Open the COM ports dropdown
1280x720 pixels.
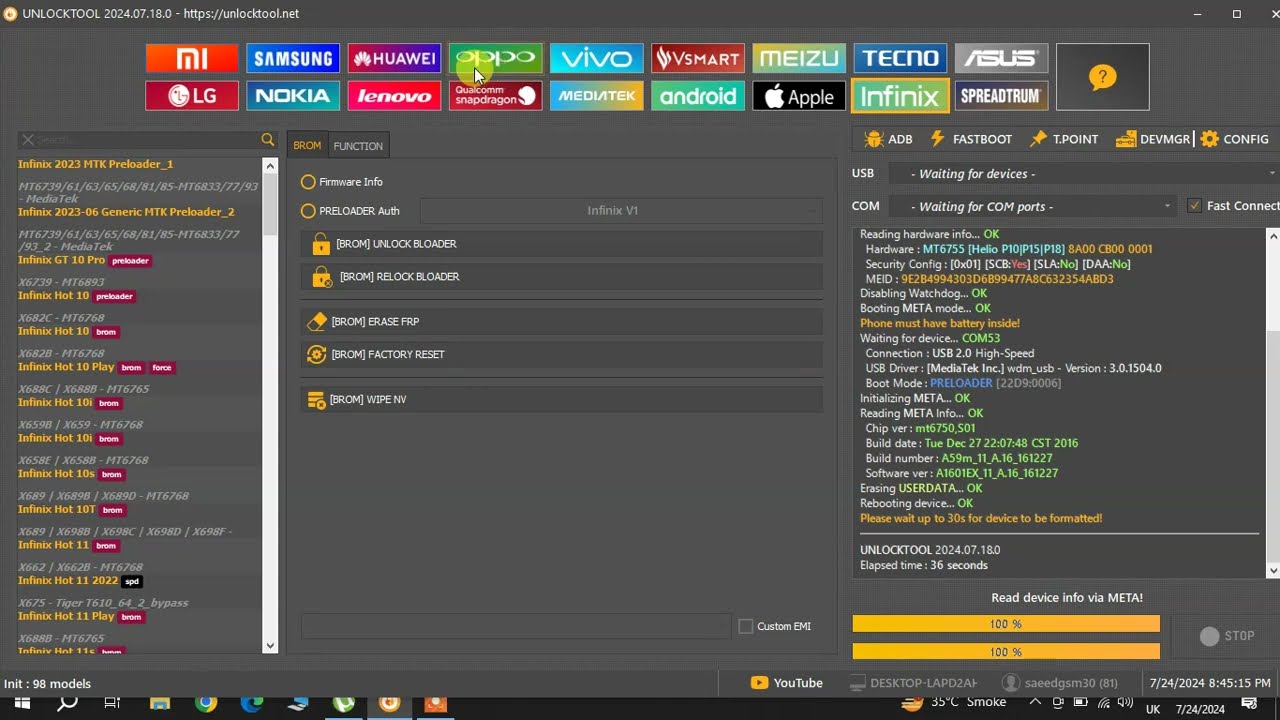tap(1031, 206)
